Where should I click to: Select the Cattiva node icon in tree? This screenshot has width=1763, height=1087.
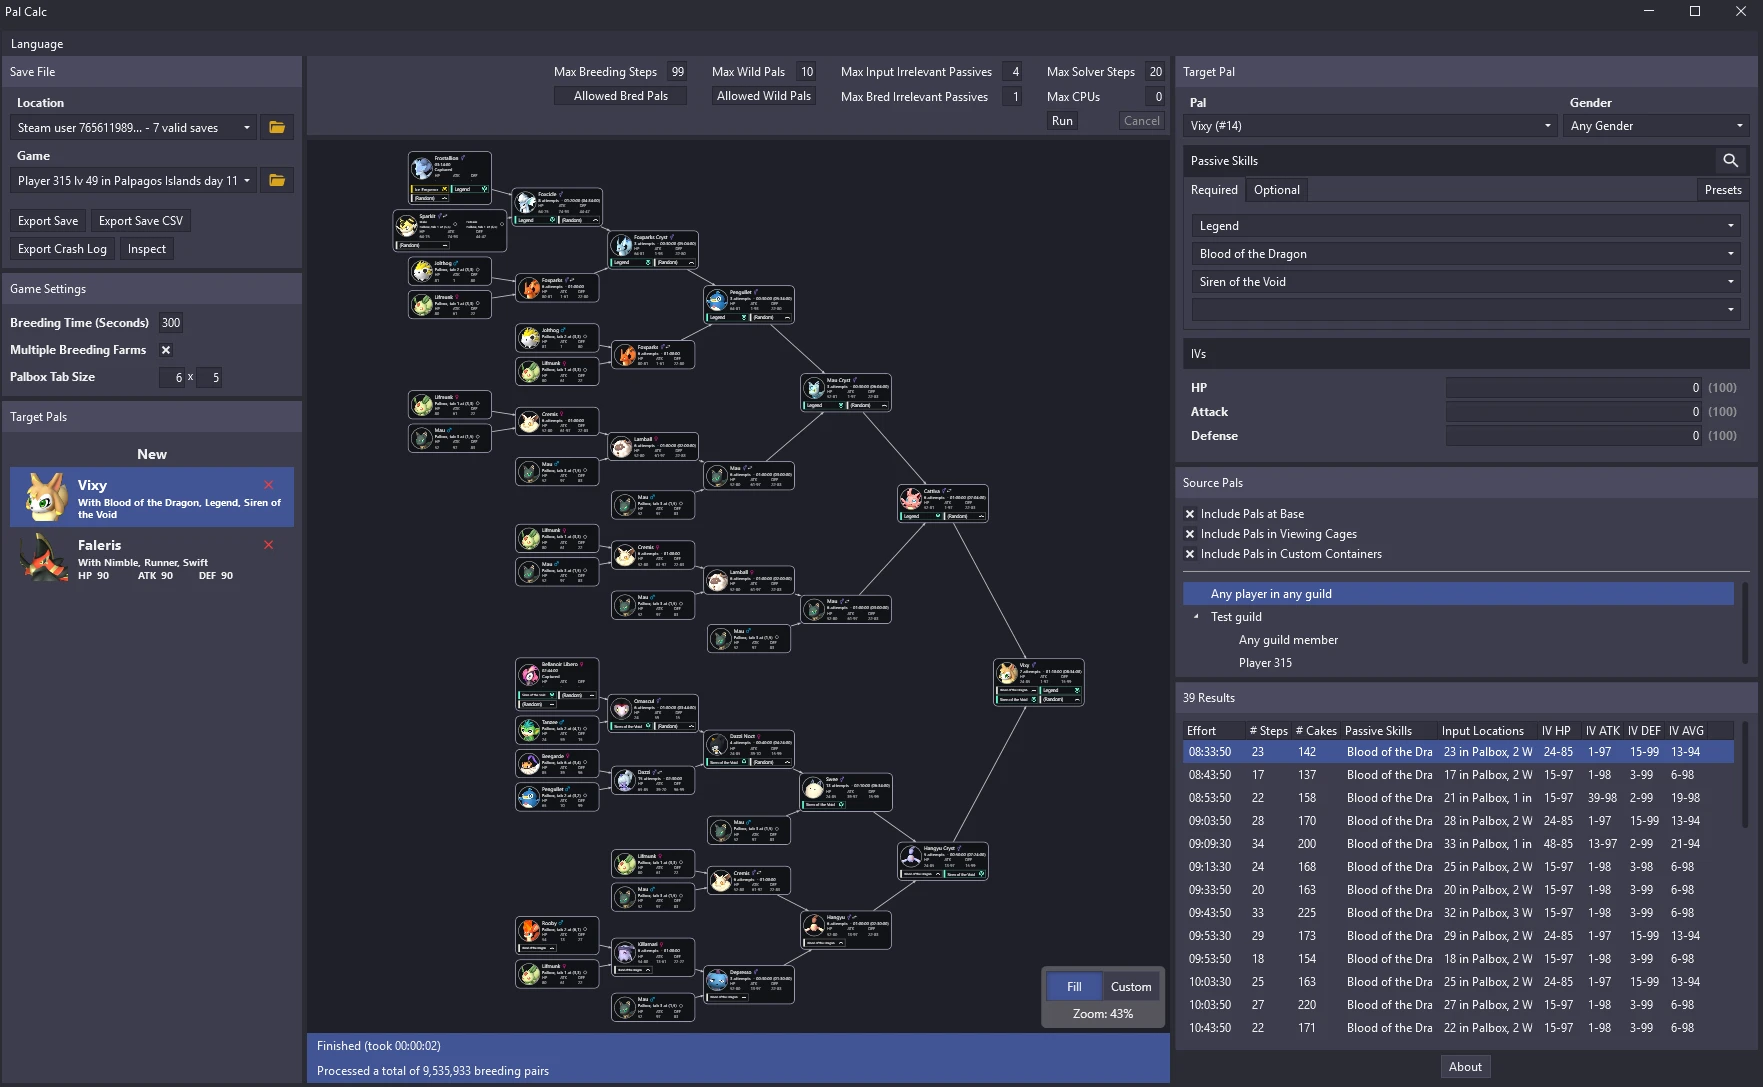tap(911, 499)
